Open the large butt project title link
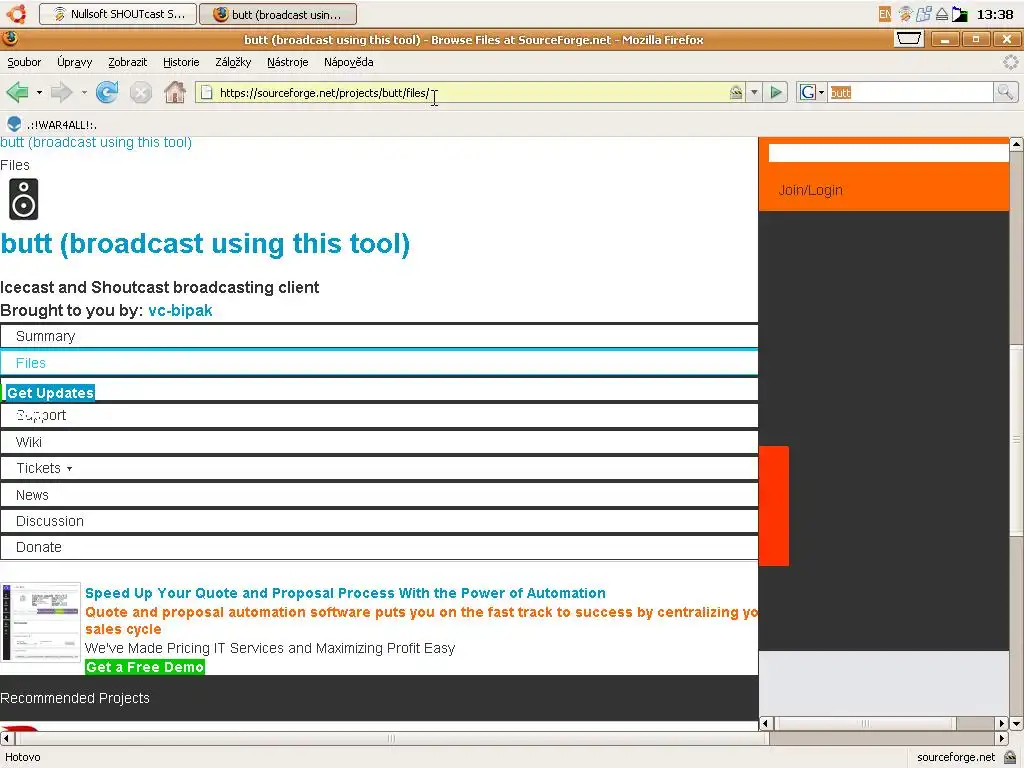Viewport: 1024px width, 768px height. [x=205, y=244]
